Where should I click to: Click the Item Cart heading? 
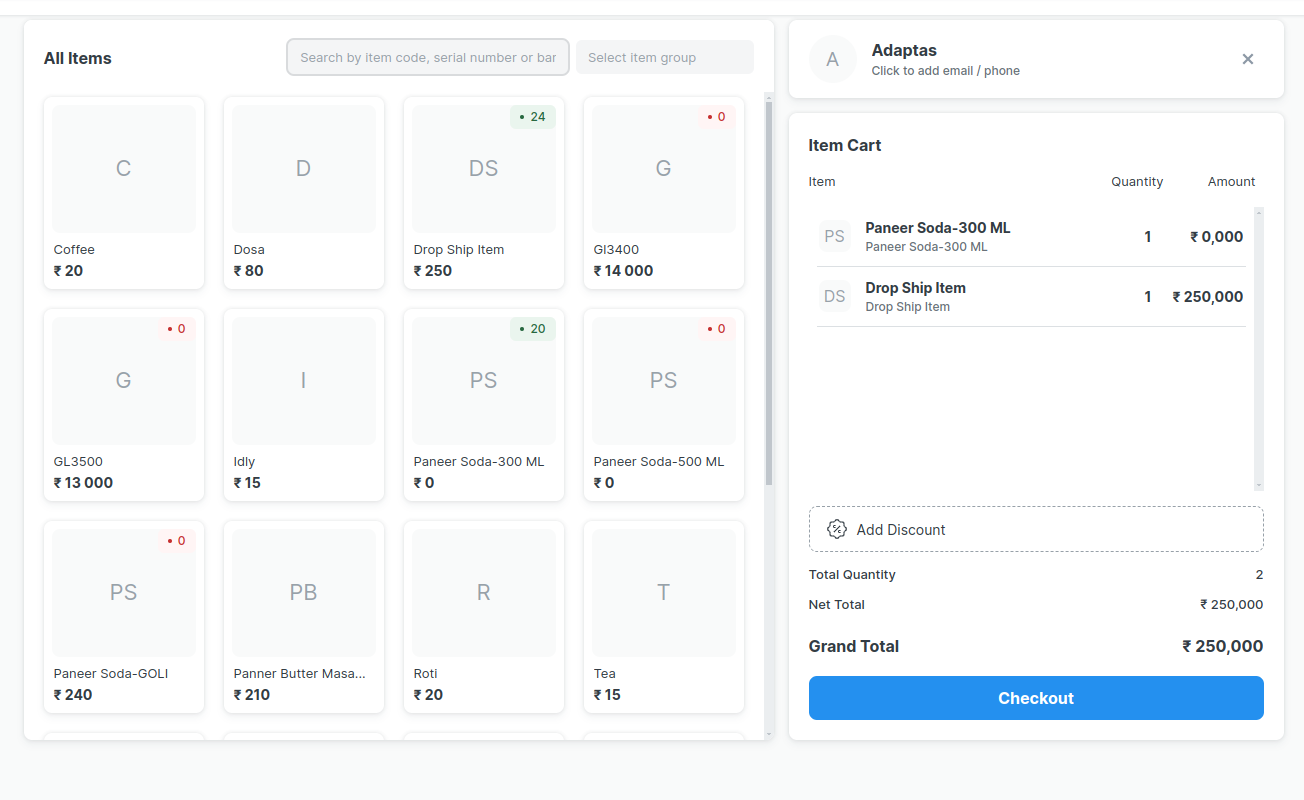tap(845, 145)
